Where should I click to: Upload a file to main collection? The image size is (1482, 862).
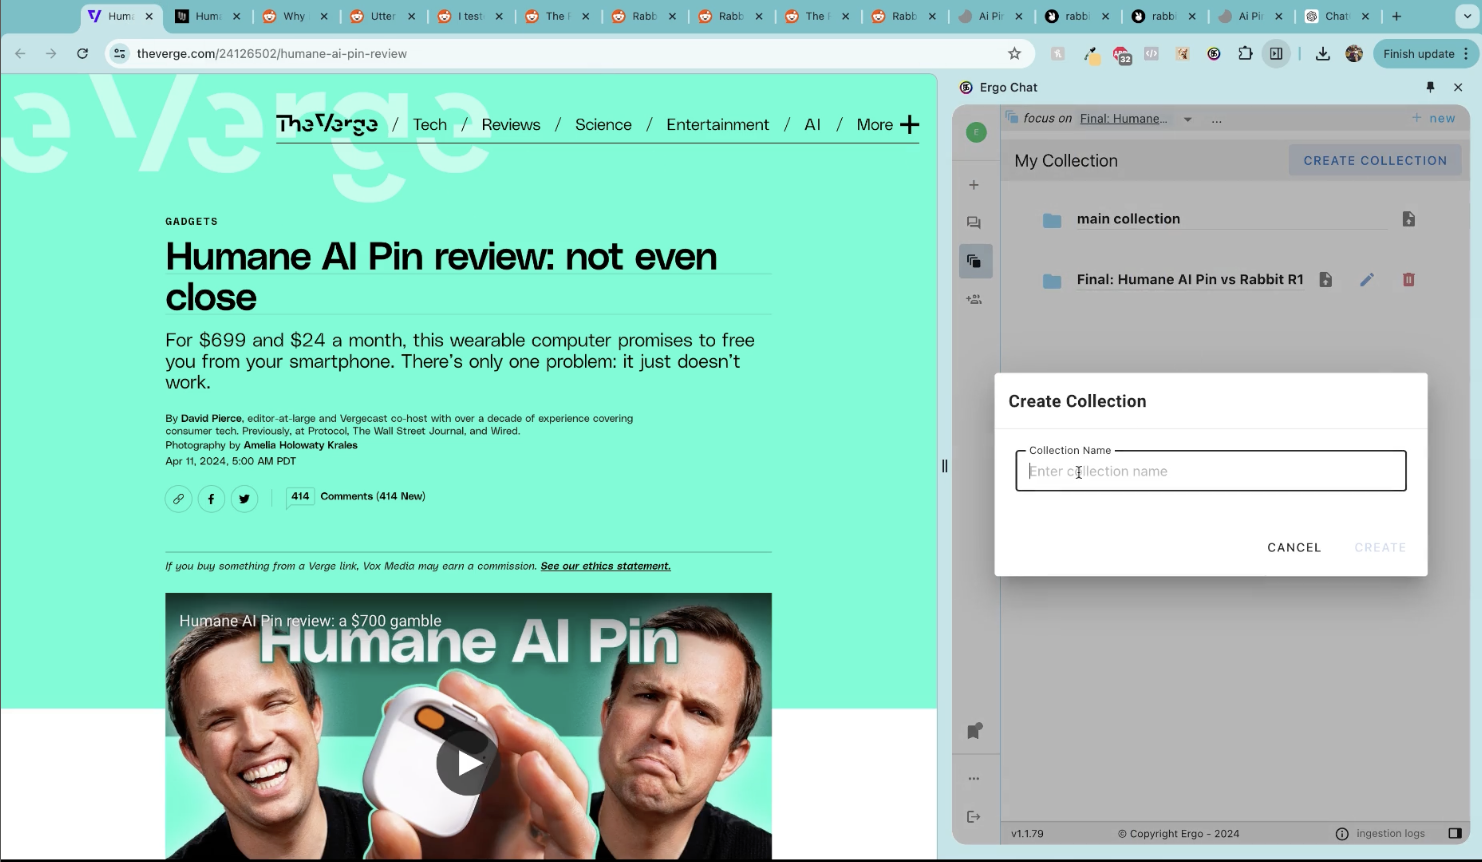(x=1408, y=219)
